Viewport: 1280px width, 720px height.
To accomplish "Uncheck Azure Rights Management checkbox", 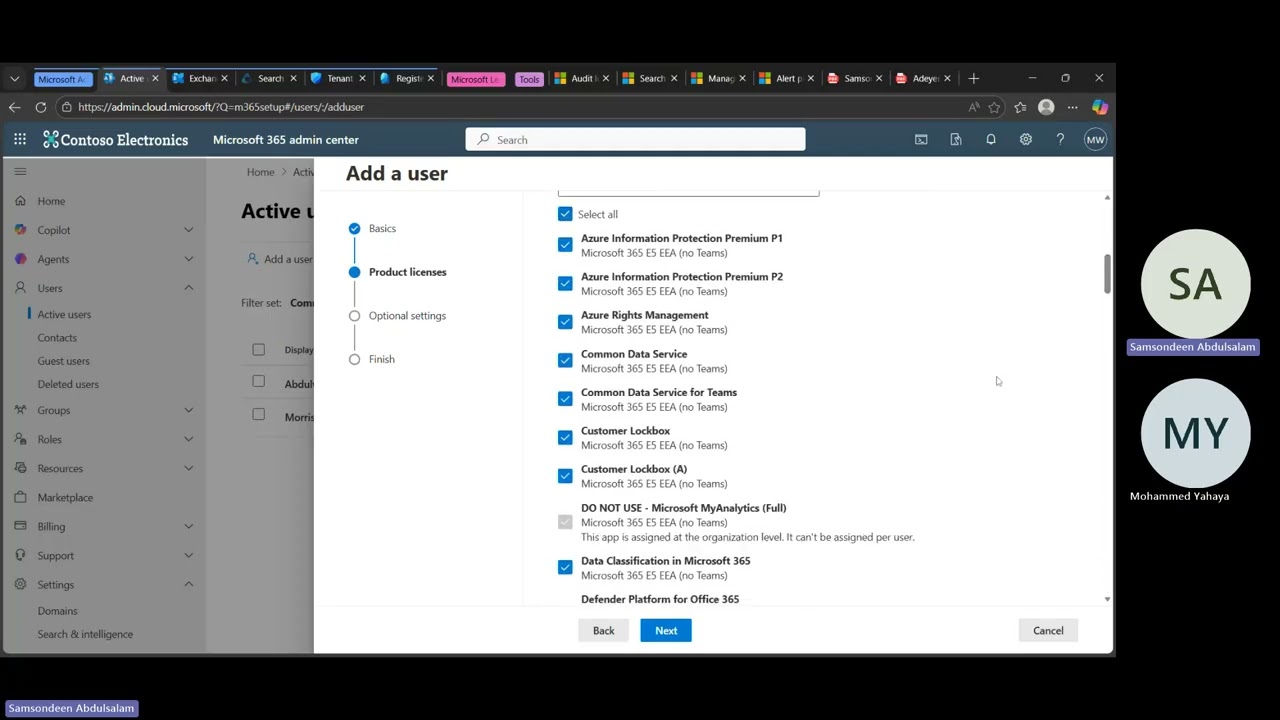I will click(x=565, y=322).
